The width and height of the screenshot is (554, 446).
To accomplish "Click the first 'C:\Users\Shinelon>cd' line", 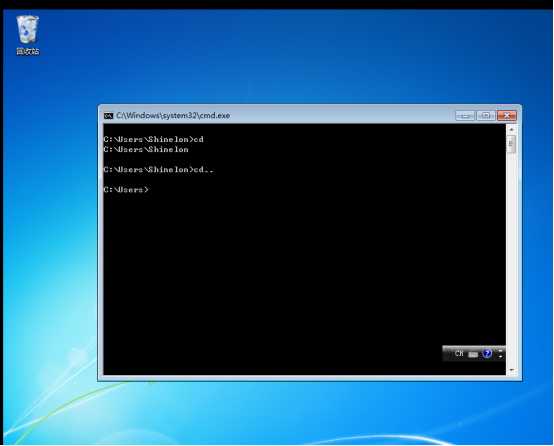I will click(x=154, y=139).
